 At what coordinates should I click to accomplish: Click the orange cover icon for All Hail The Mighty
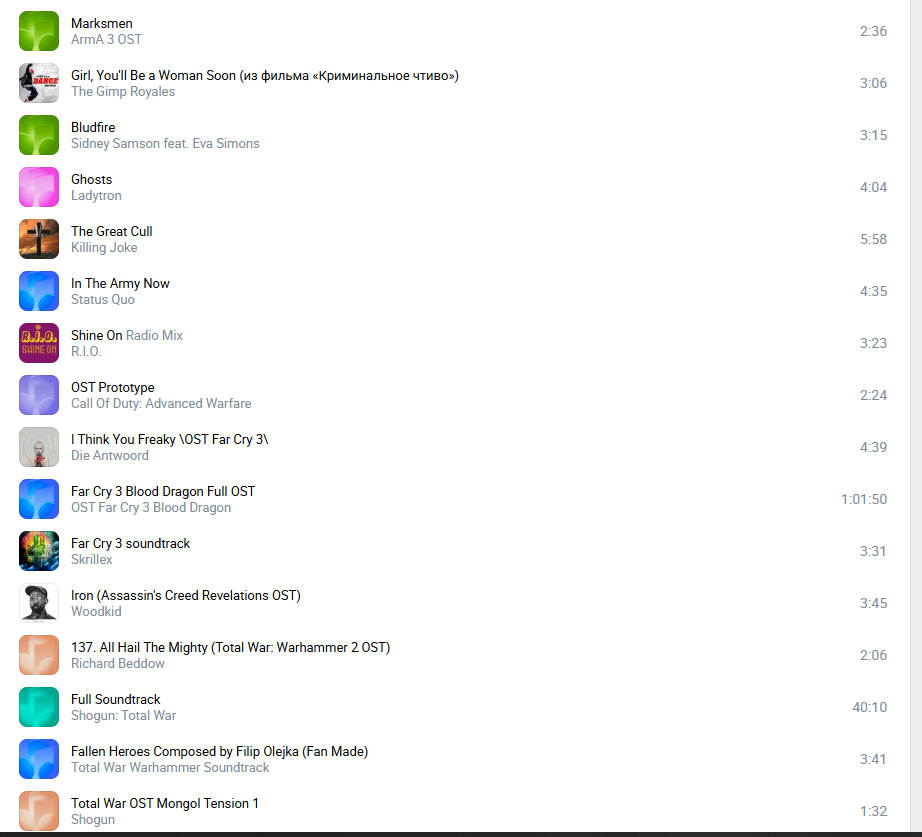pyautogui.click(x=39, y=655)
